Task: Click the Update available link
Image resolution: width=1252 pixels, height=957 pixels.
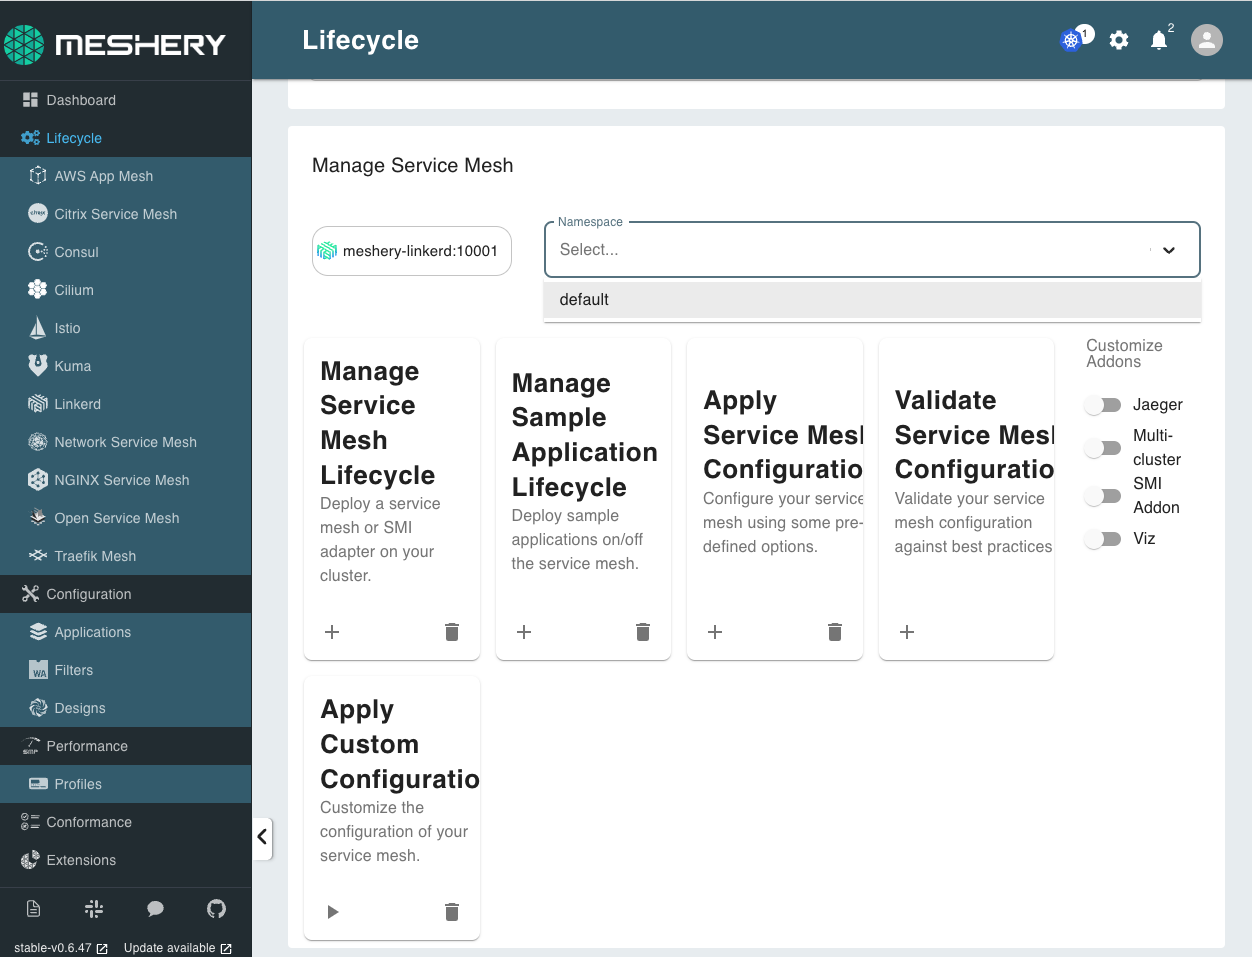Action: pyautogui.click(x=170, y=947)
